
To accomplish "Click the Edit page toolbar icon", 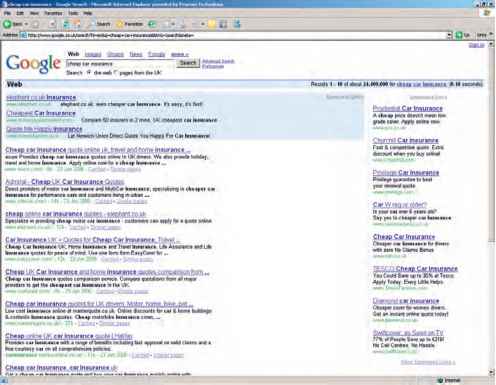I will pos(196,24).
